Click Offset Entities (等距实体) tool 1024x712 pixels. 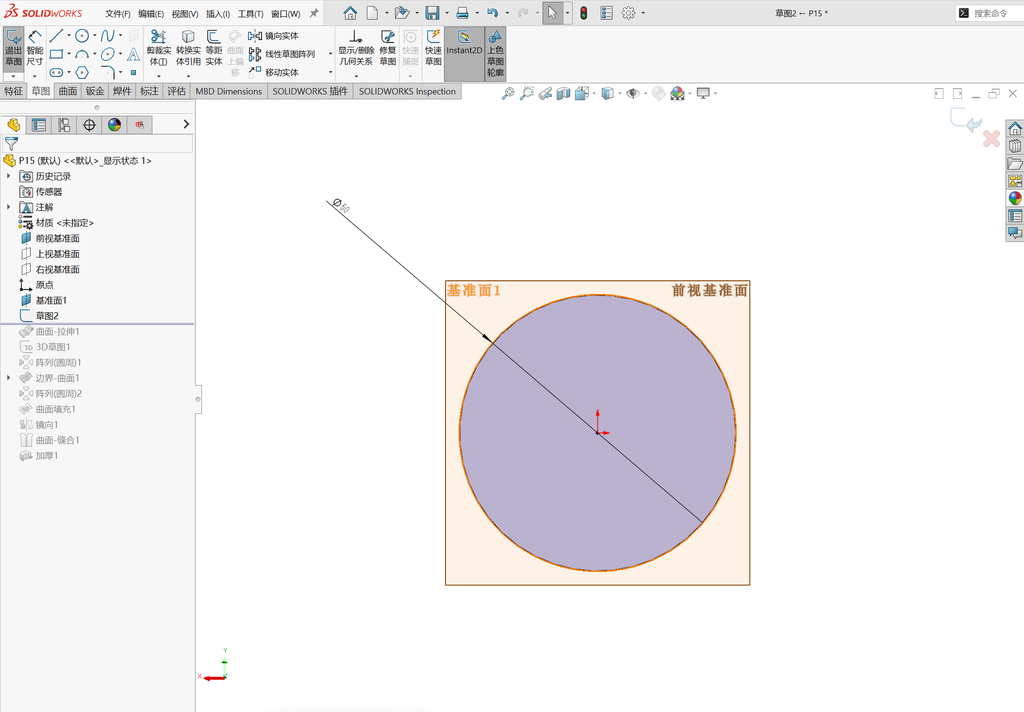(x=214, y=48)
